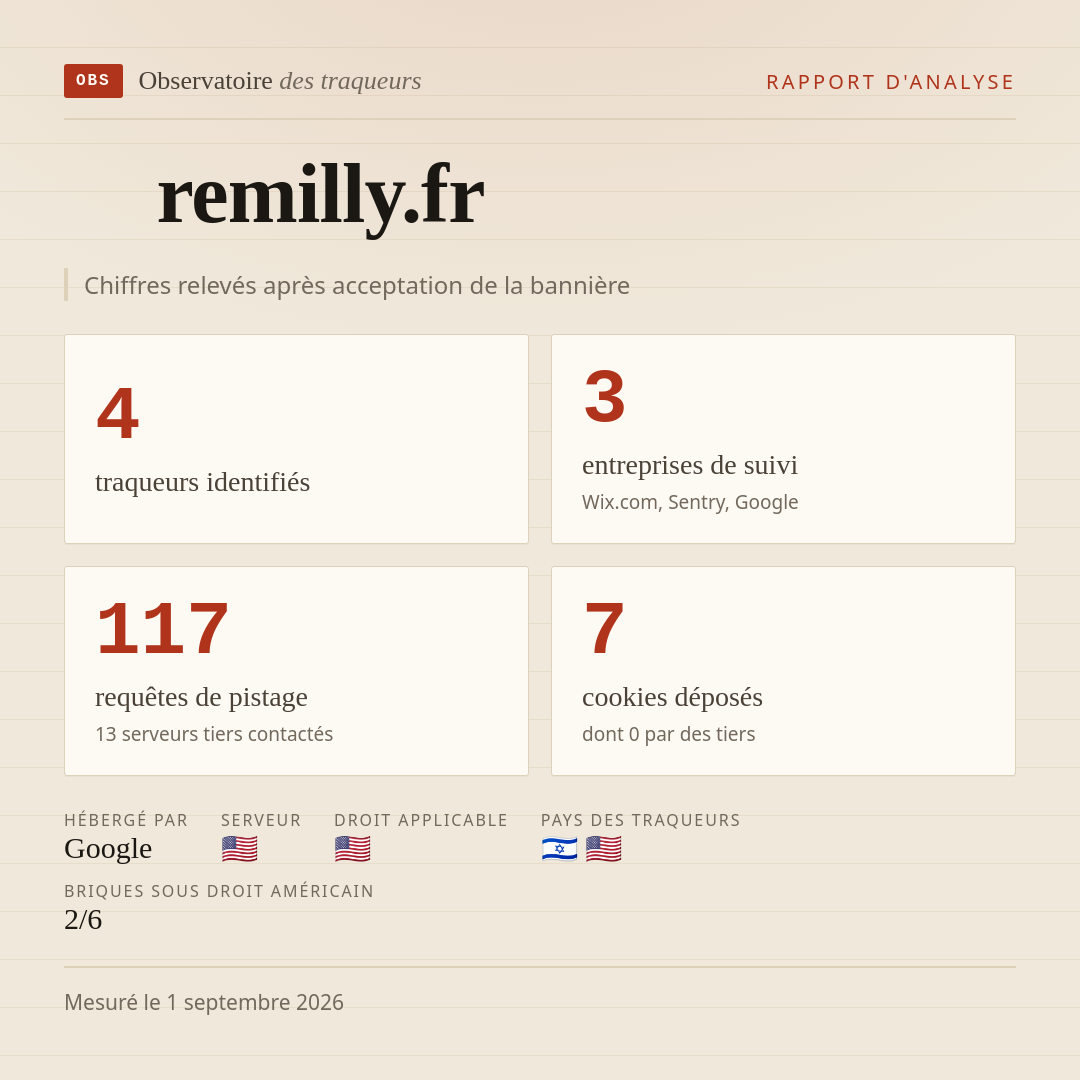Click the Rapport d'analyse header label
Viewport: 1080px width, 1080px height.
click(891, 82)
